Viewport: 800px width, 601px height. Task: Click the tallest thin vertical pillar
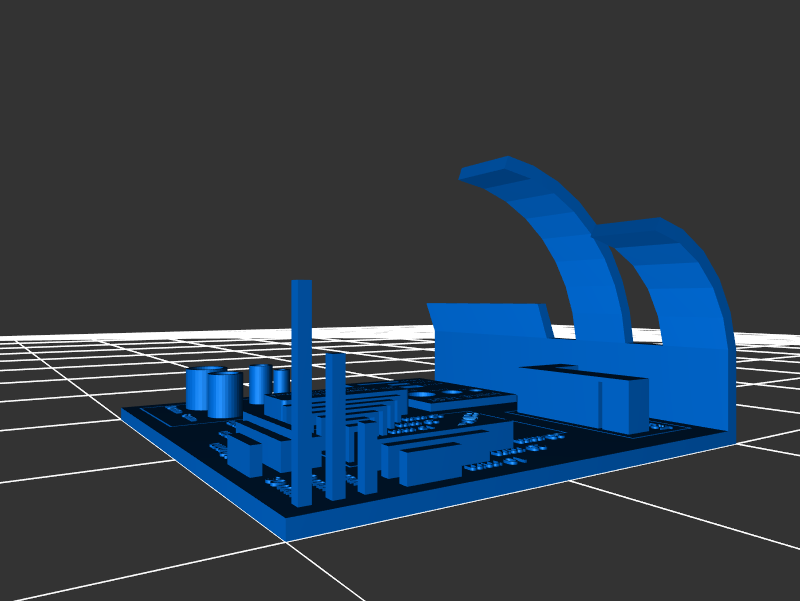301,390
